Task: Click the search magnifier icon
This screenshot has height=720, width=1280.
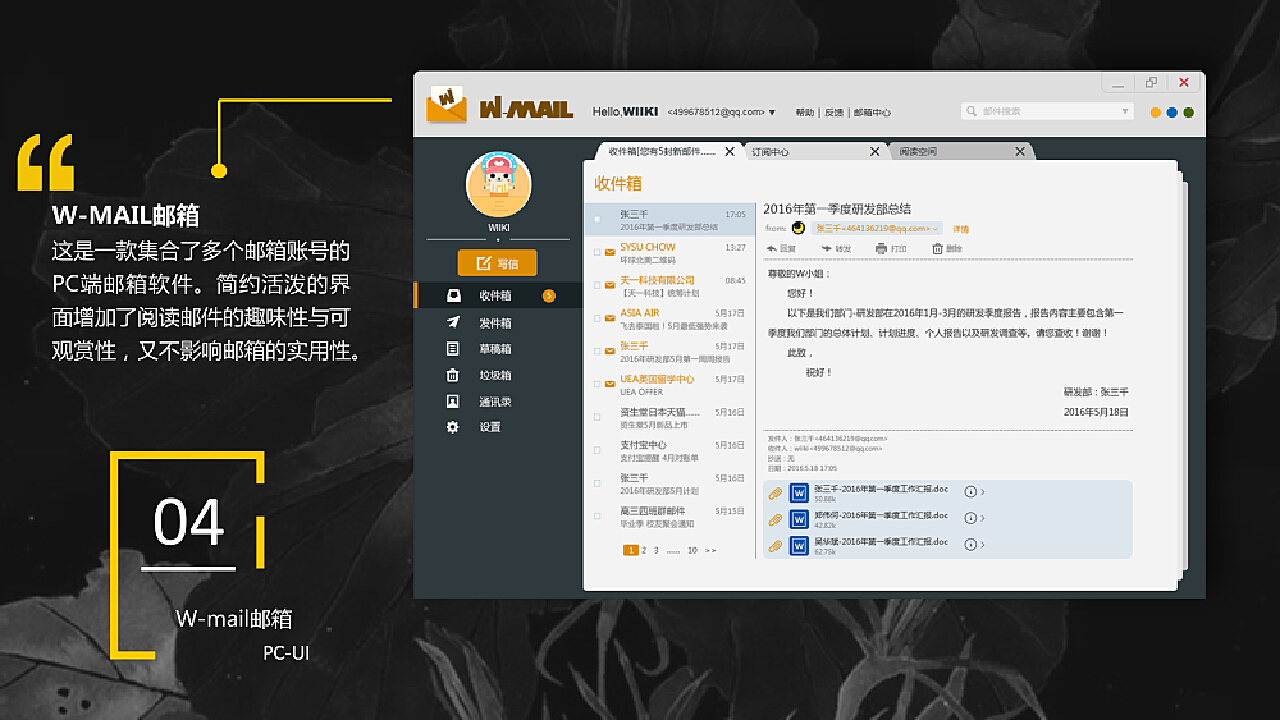Action: click(x=972, y=112)
